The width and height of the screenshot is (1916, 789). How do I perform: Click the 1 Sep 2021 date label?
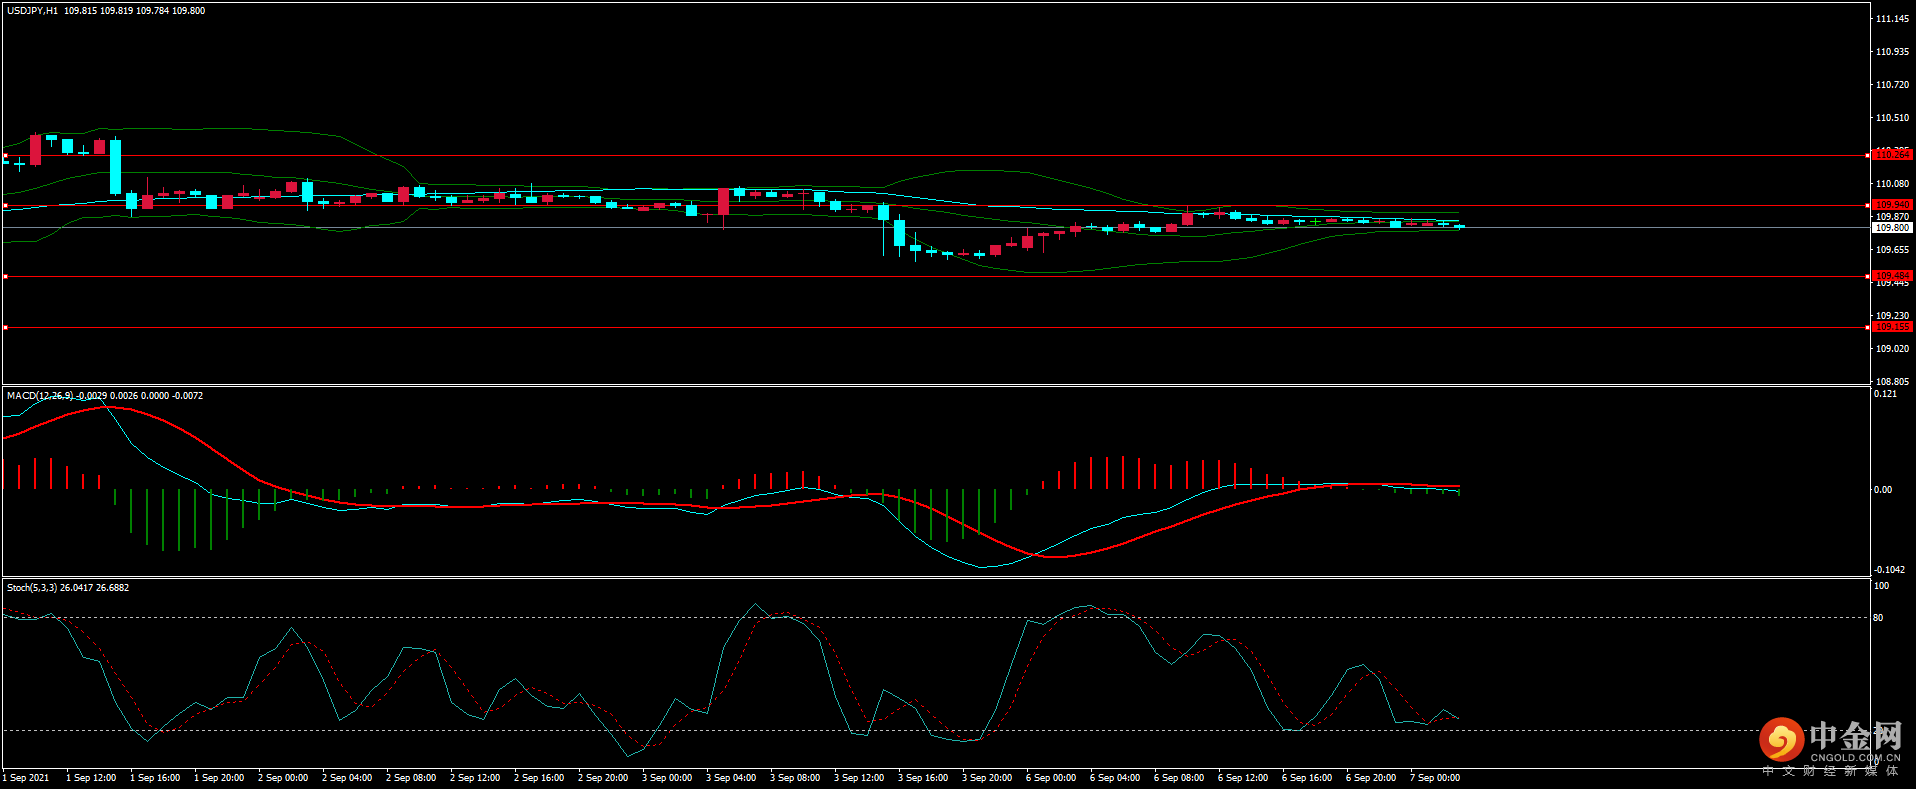pos(26,778)
